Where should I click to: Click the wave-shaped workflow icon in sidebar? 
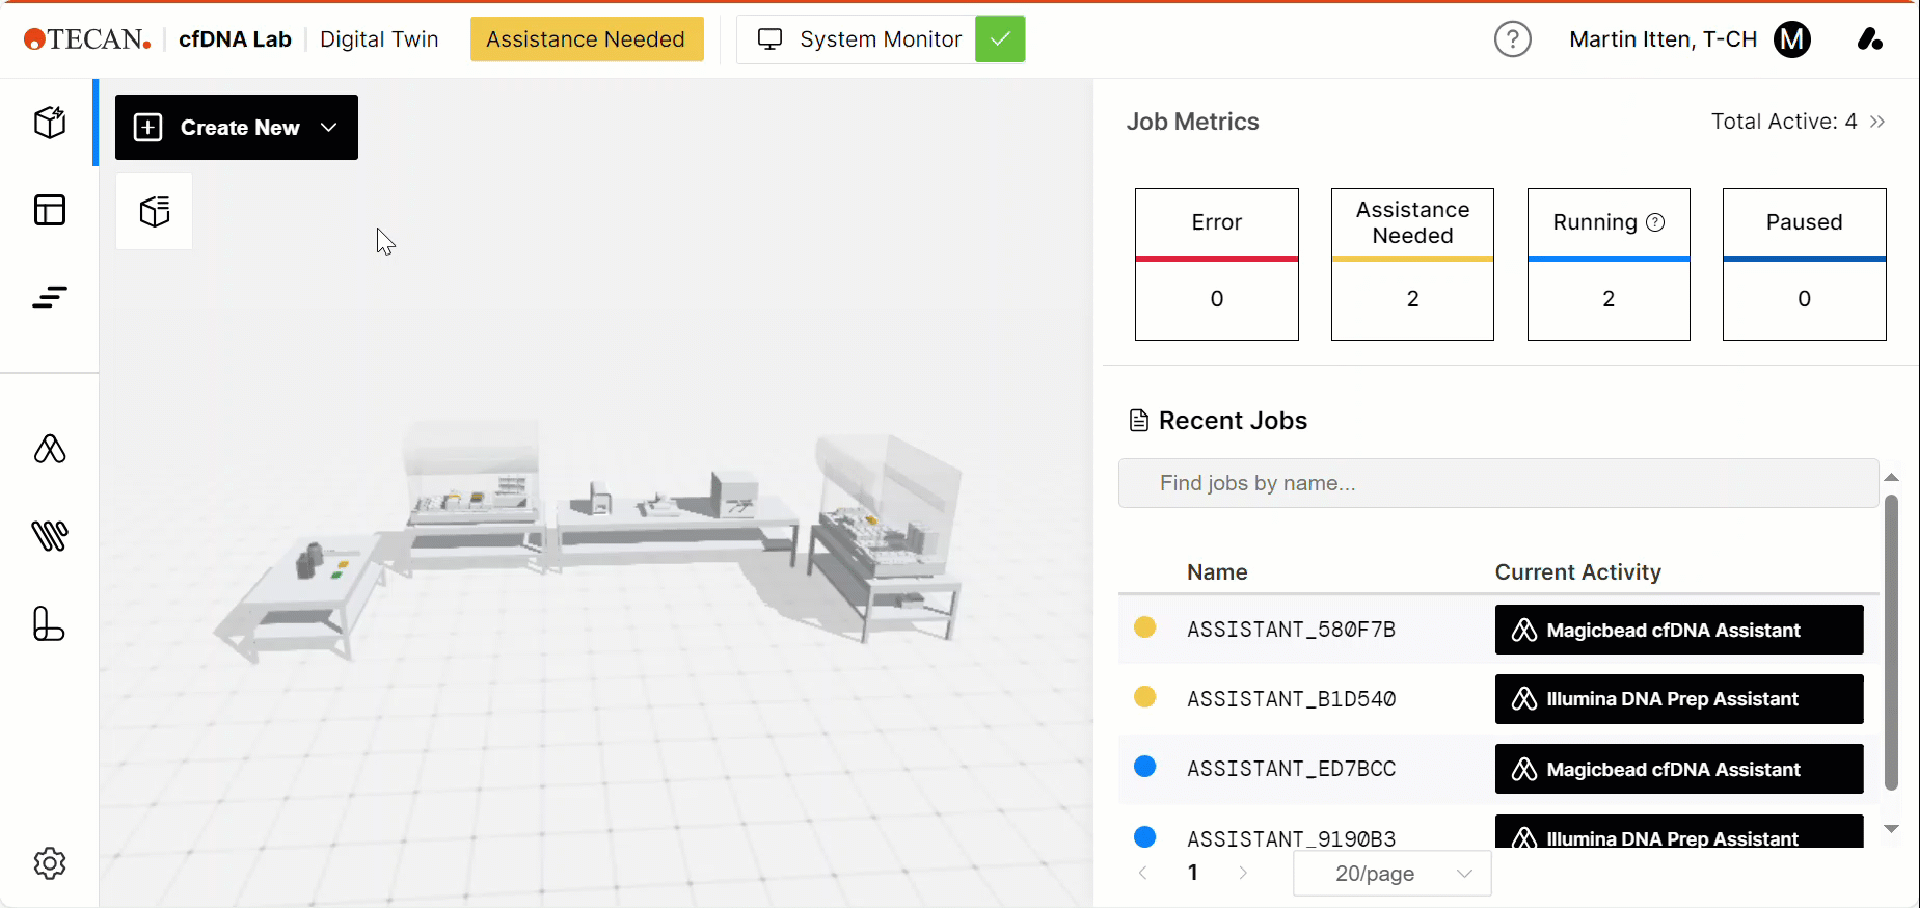(49, 536)
